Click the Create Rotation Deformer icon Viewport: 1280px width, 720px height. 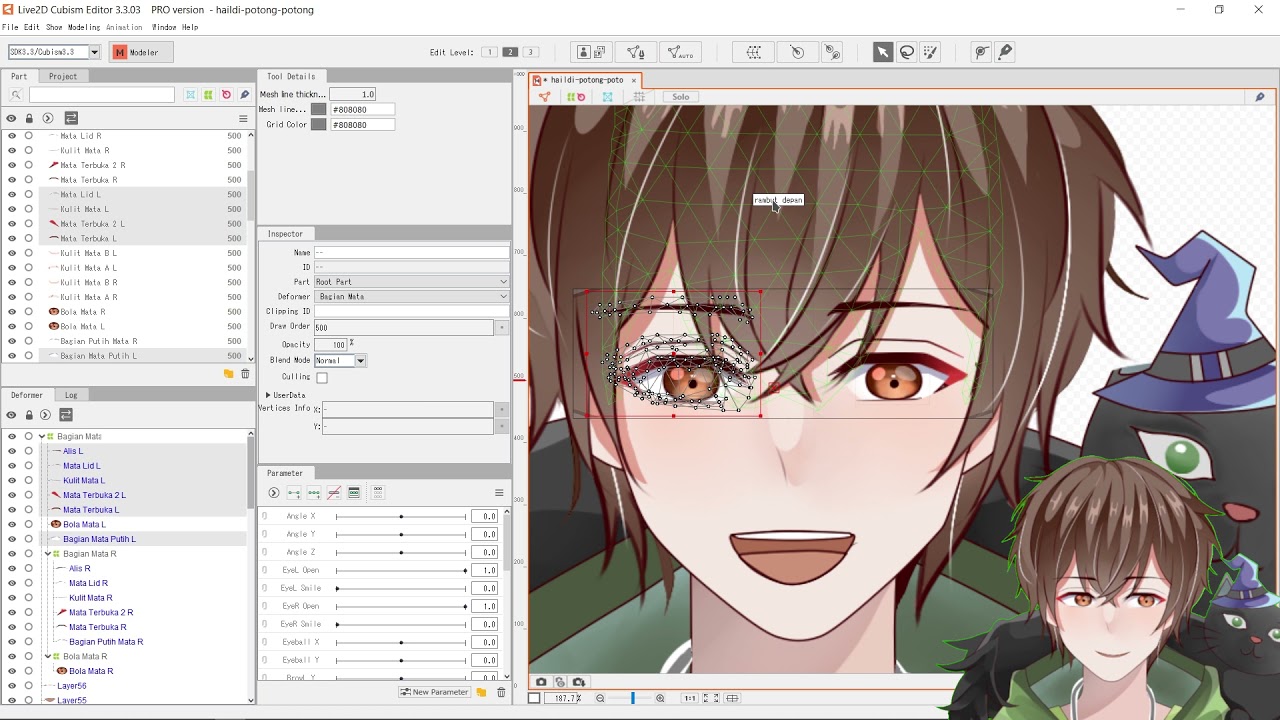(x=797, y=52)
